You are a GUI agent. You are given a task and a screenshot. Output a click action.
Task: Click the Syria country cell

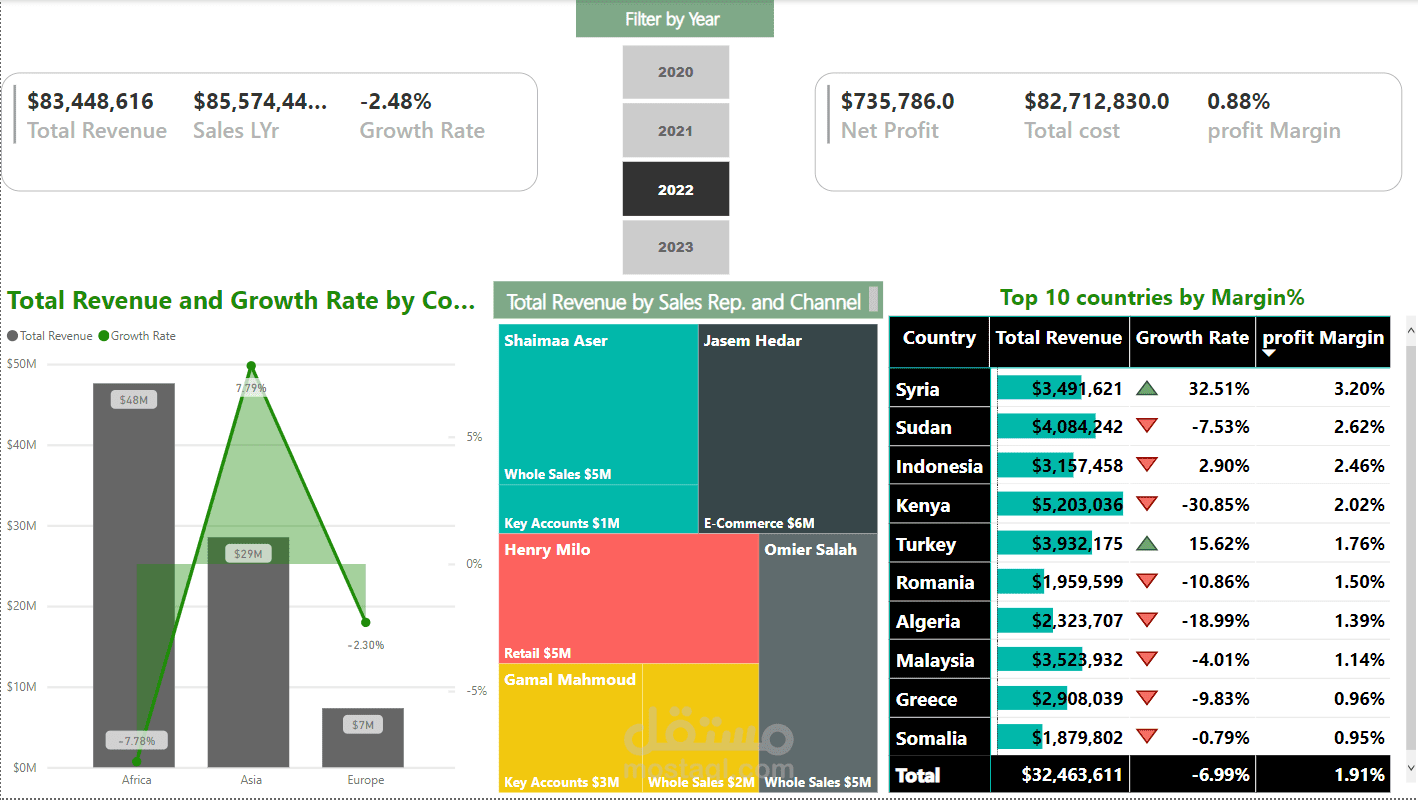939,389
